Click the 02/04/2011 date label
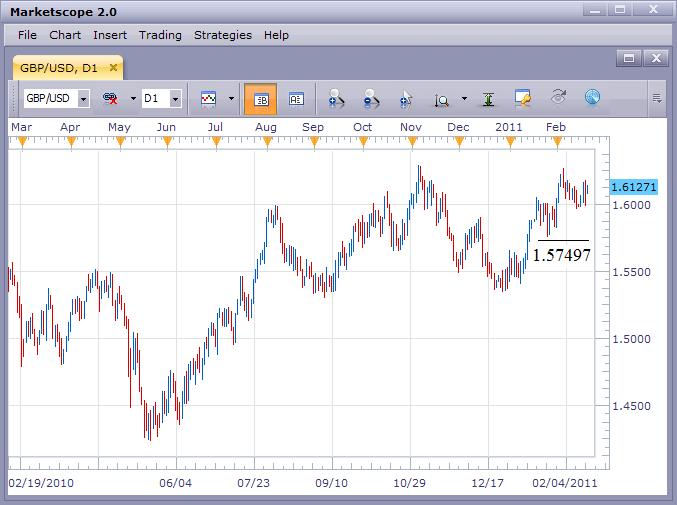Viewport: 677px width, 505px height. coord(565,483)
